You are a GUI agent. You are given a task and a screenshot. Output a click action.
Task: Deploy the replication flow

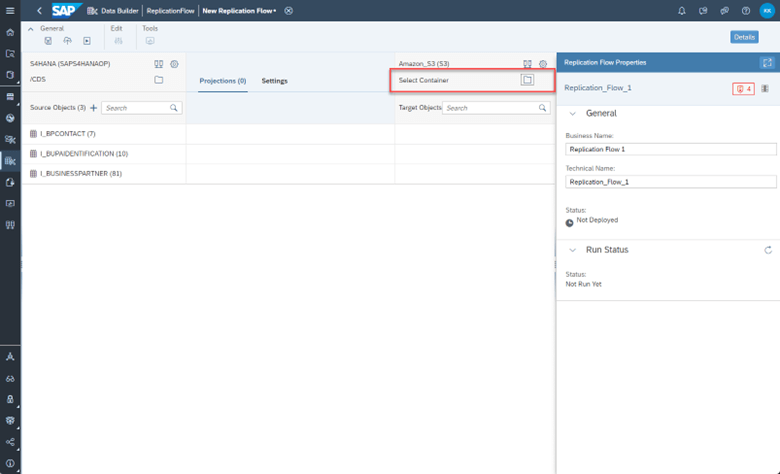pos(67,41)
